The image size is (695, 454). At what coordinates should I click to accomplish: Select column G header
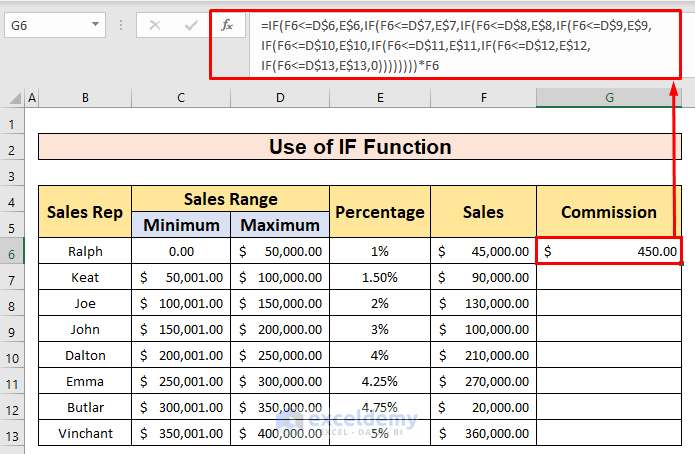608,97
